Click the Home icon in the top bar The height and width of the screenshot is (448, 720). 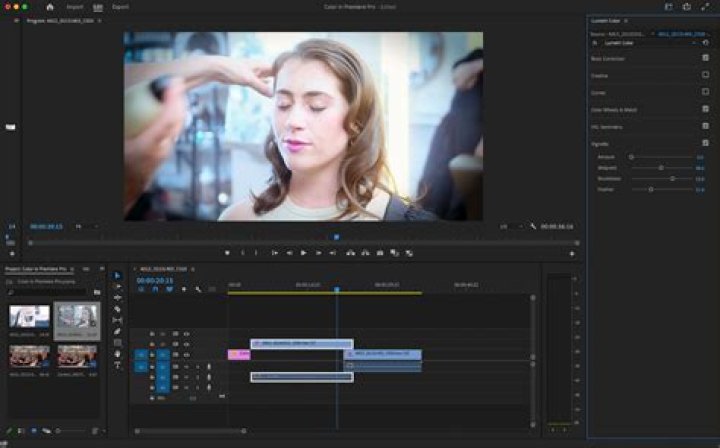point(50,7)
